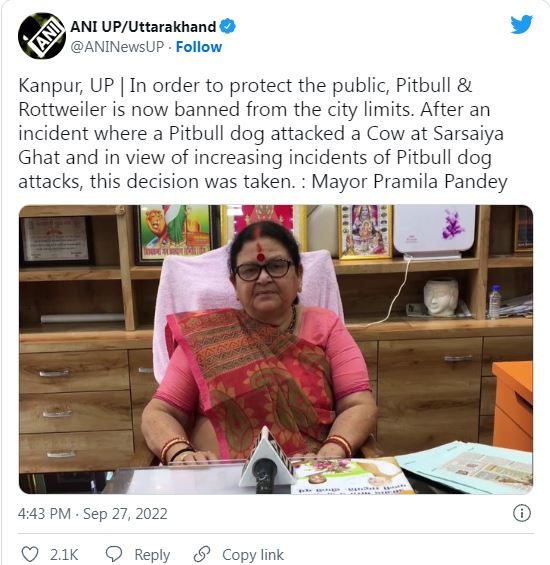Click the words Mayor Pramila Pandey
This screenshot has height=565, width=550.
(x=409, y=182)
